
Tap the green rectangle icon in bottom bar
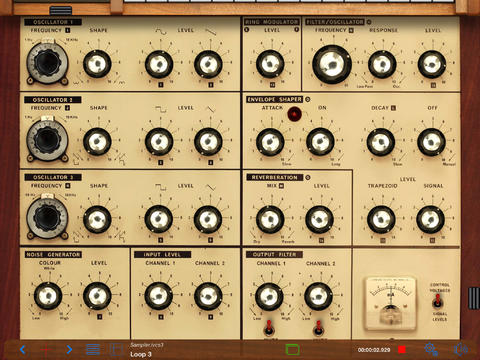[x=293, y=350]
